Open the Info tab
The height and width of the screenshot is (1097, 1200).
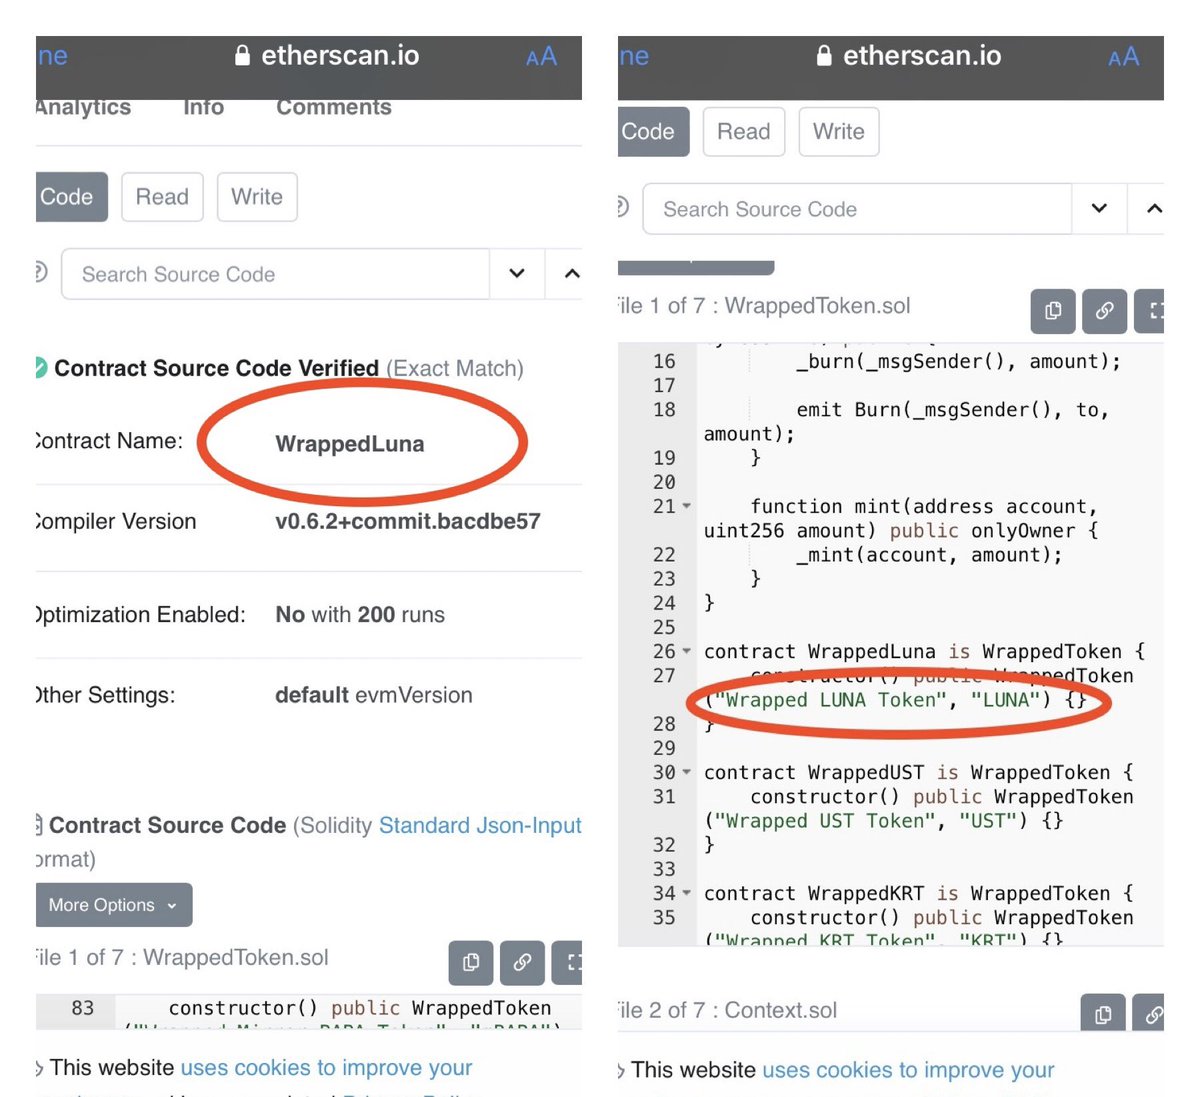(x=204, y=107)
